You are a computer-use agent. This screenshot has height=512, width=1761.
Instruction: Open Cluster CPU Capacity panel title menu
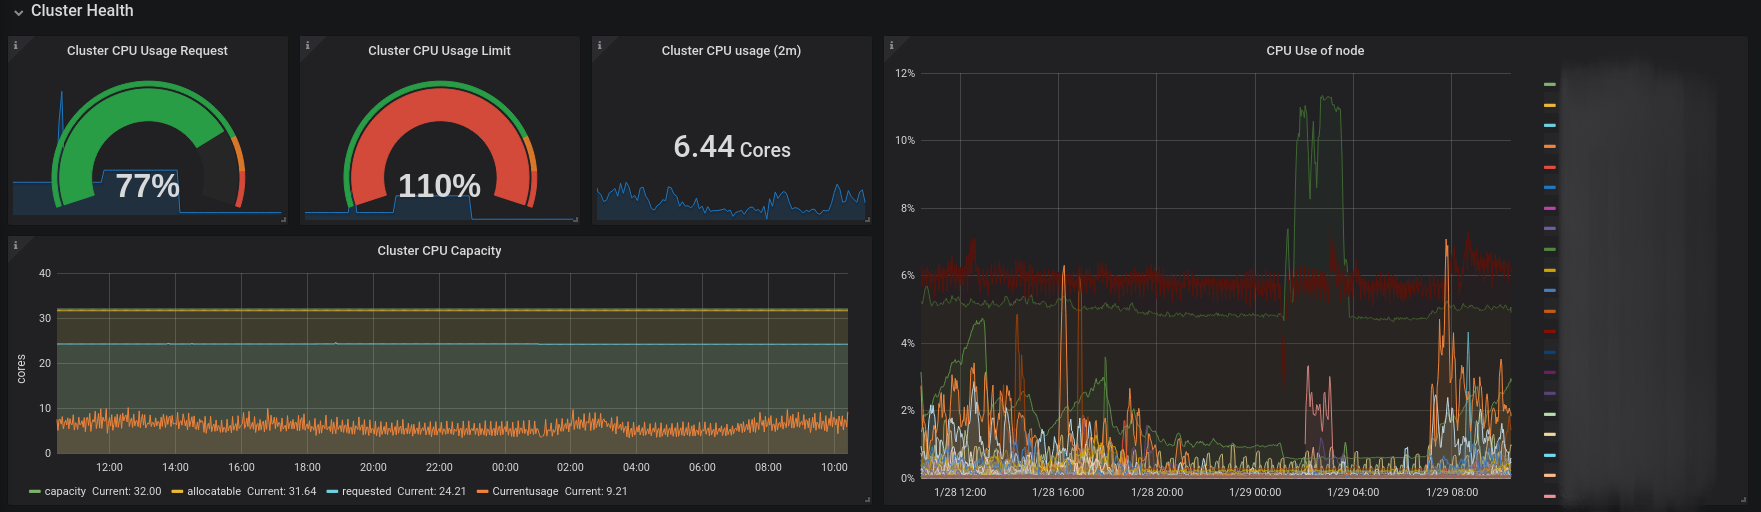(x=439, y=251)
